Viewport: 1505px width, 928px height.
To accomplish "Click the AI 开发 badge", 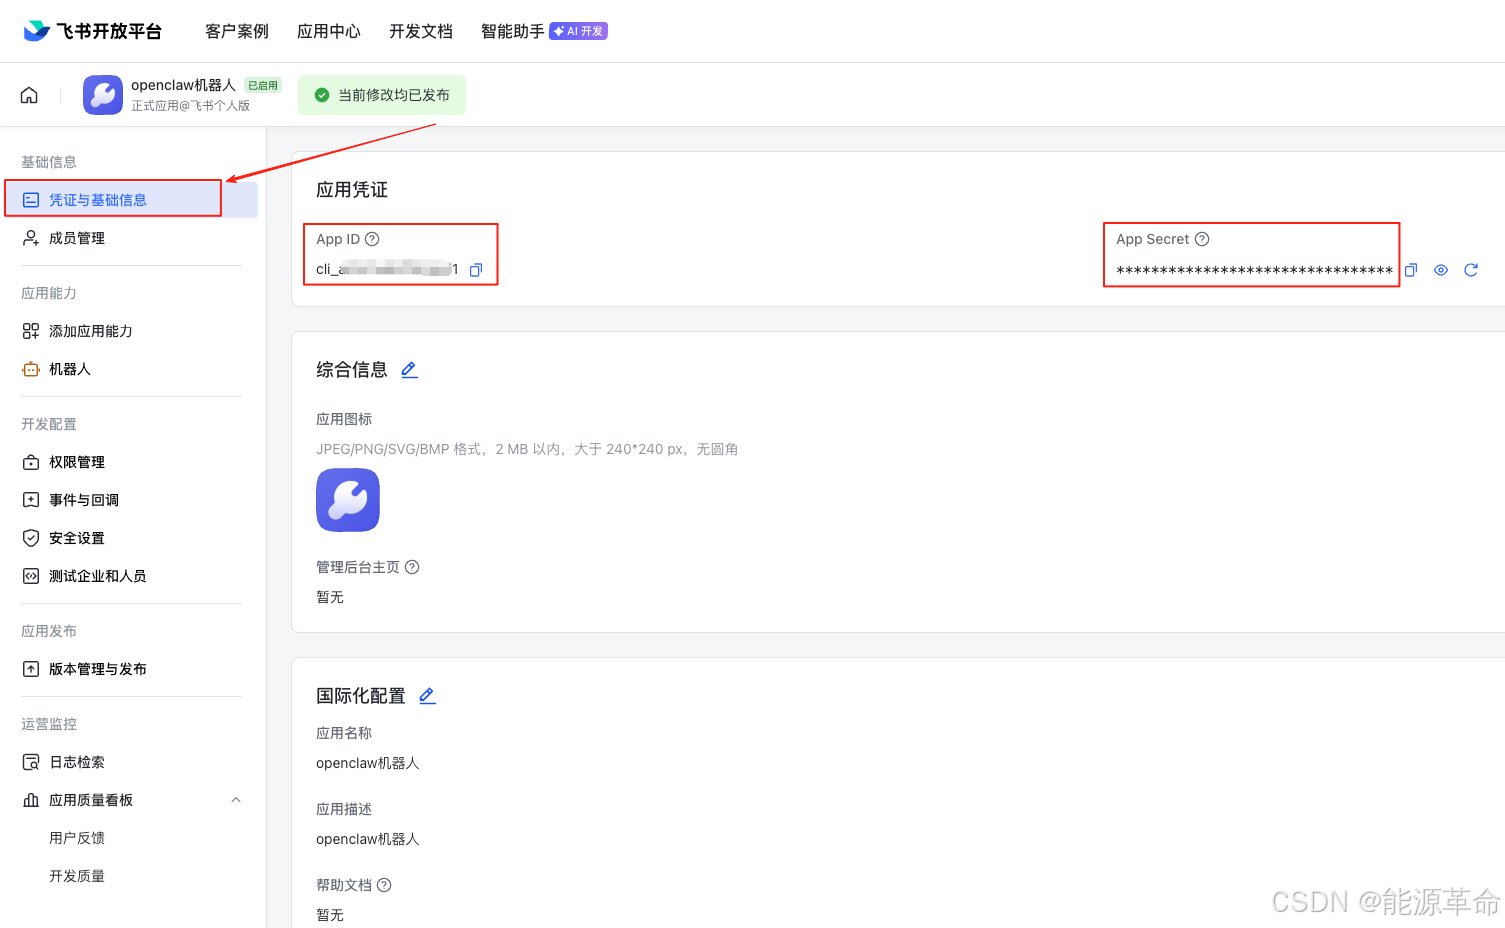I will click(578, 31).
